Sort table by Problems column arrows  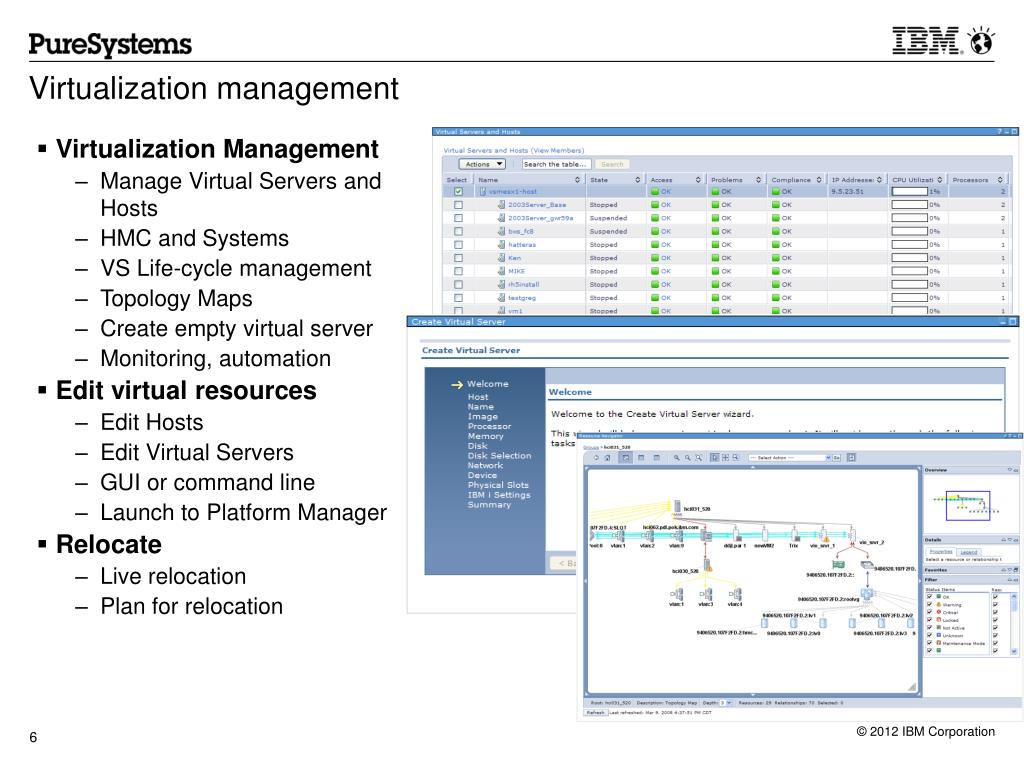click(x=758, y=180)
